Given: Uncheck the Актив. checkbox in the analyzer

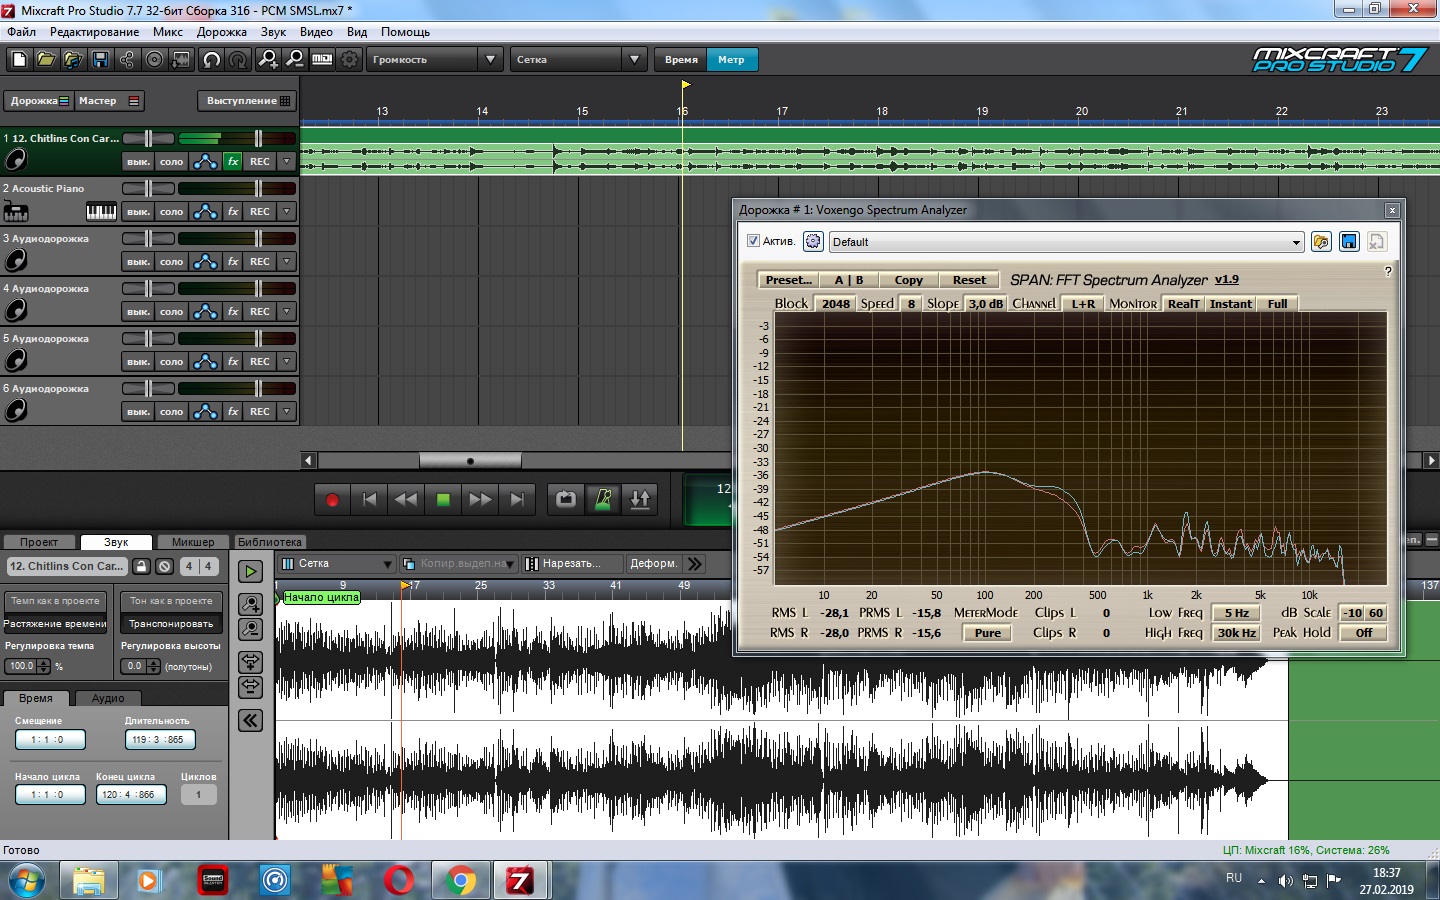Looking at the screenshot, I should pyautogui.click(x=753, y=241).
